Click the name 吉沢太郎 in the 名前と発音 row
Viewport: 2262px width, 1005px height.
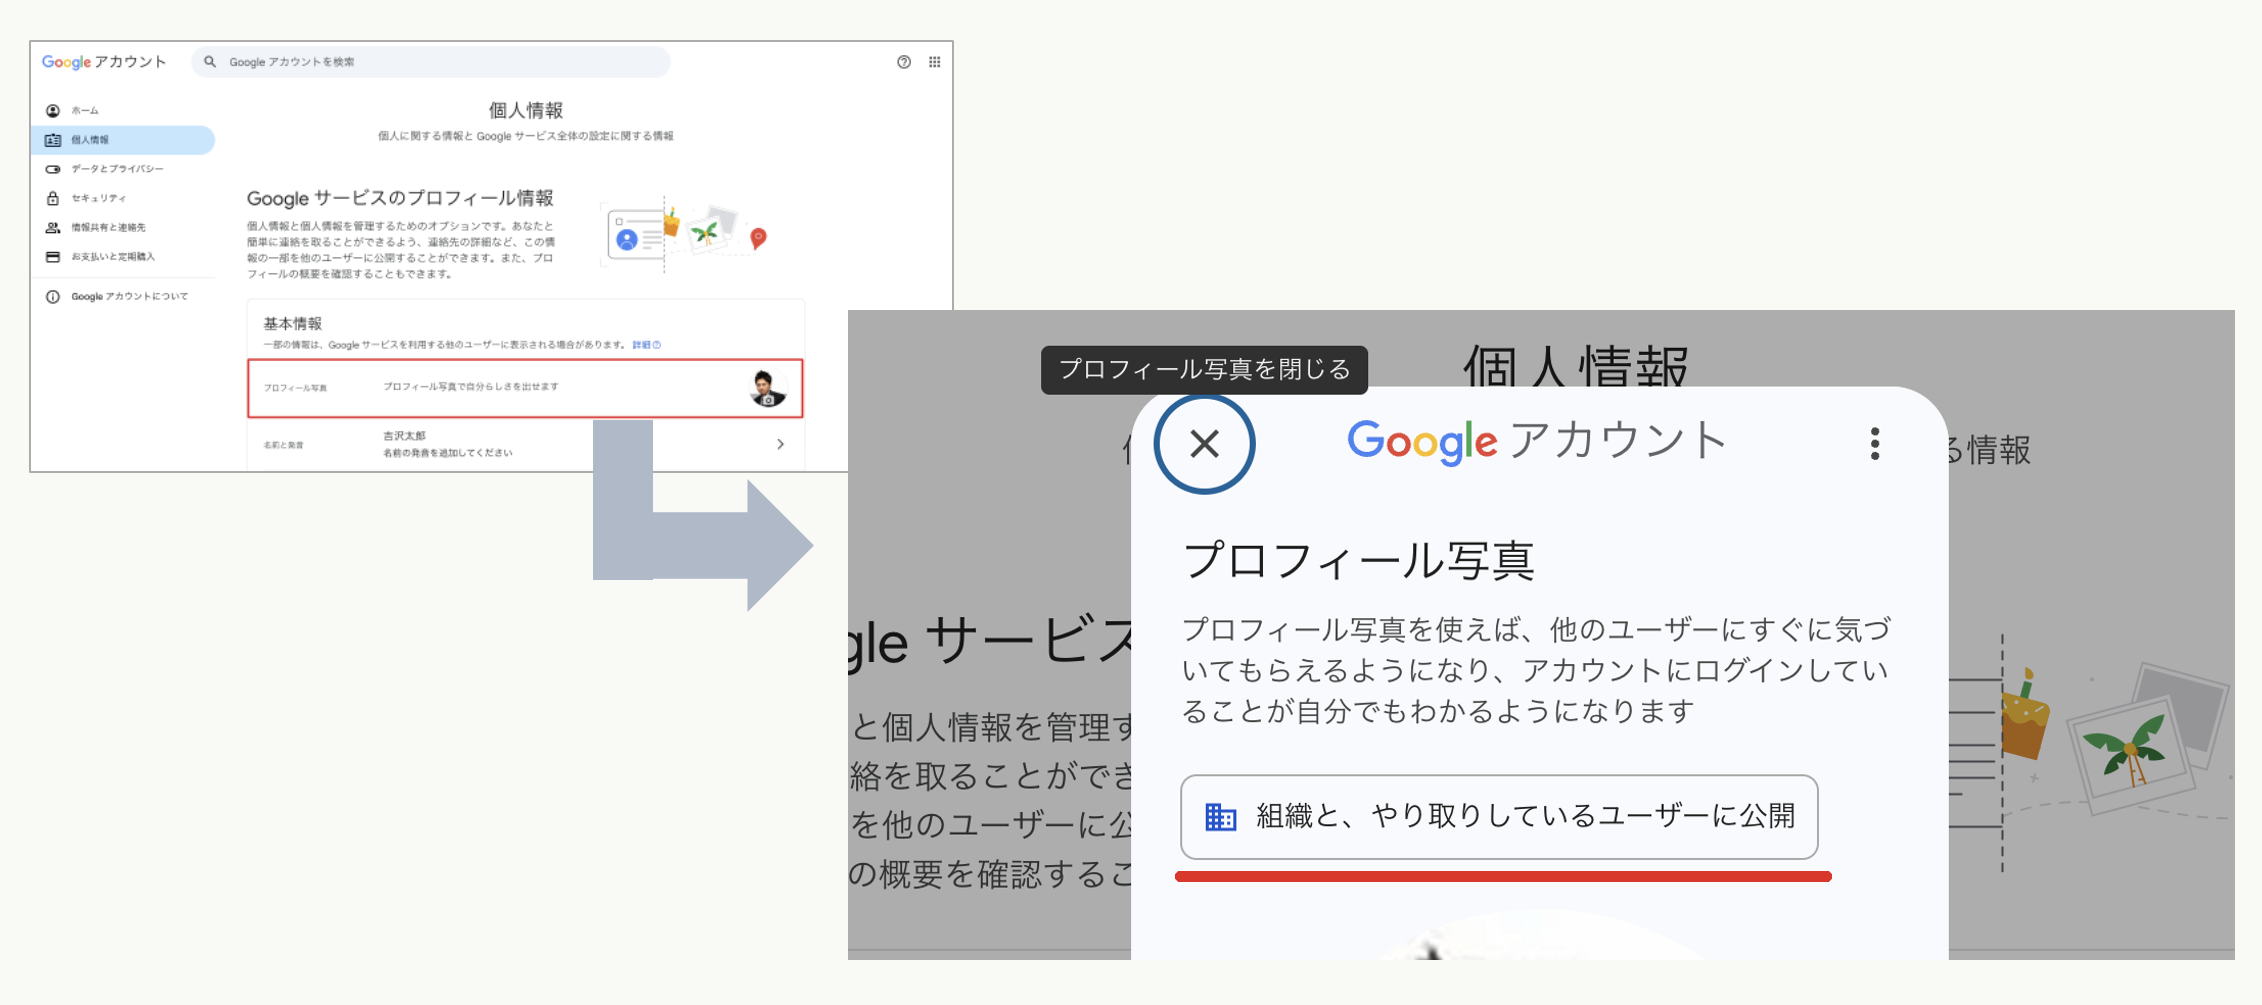coord(404,436)
